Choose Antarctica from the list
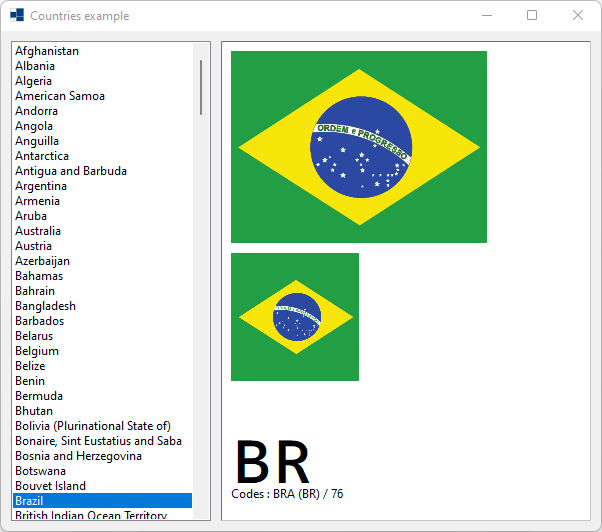Image resolution: width=602 pixels, height=532 pixels. coord(103,156)
